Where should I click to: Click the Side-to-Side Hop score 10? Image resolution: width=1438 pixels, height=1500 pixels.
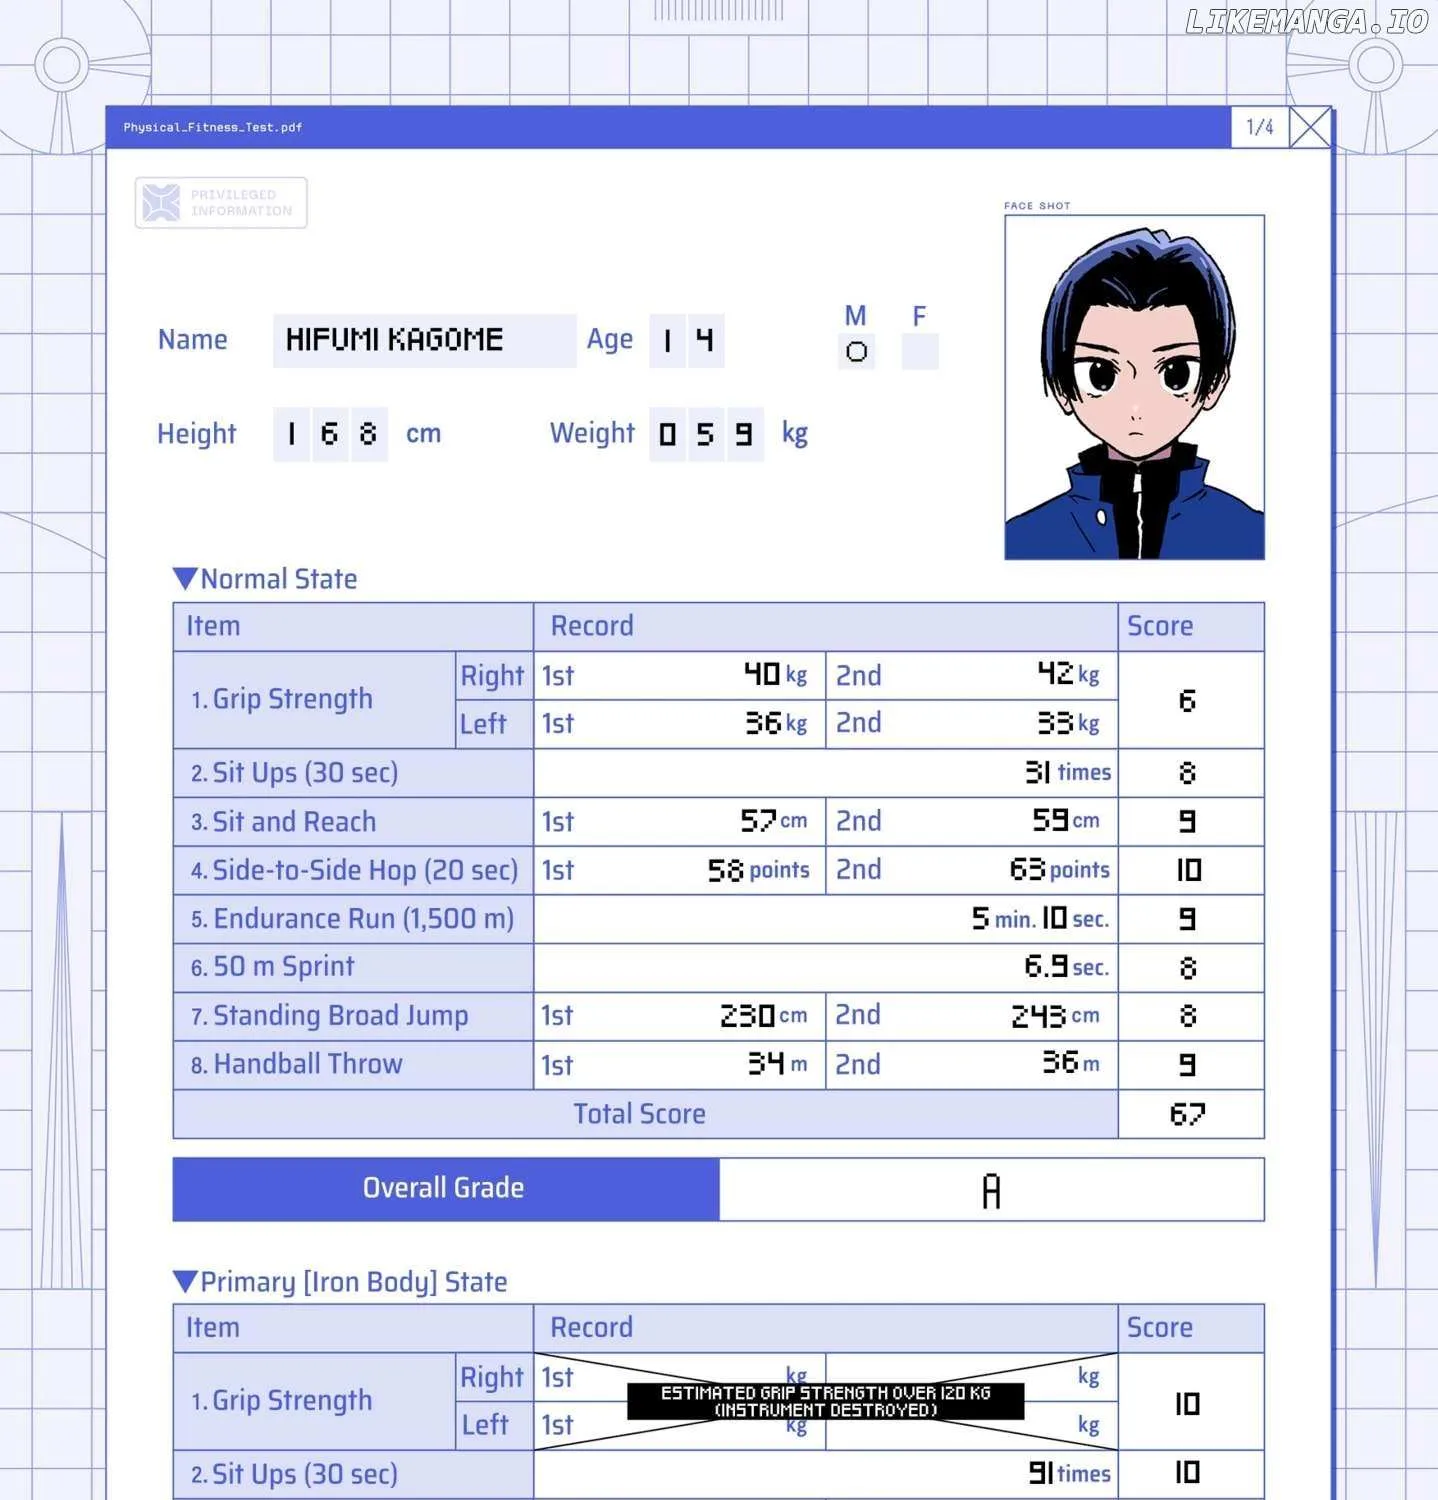pos(1188,870)
